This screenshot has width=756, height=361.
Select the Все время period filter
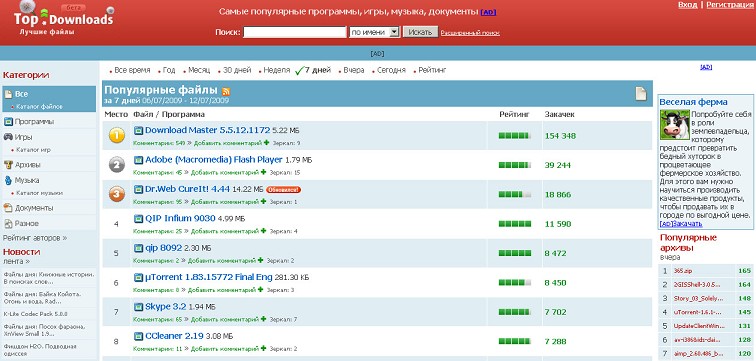click(133, 70)
